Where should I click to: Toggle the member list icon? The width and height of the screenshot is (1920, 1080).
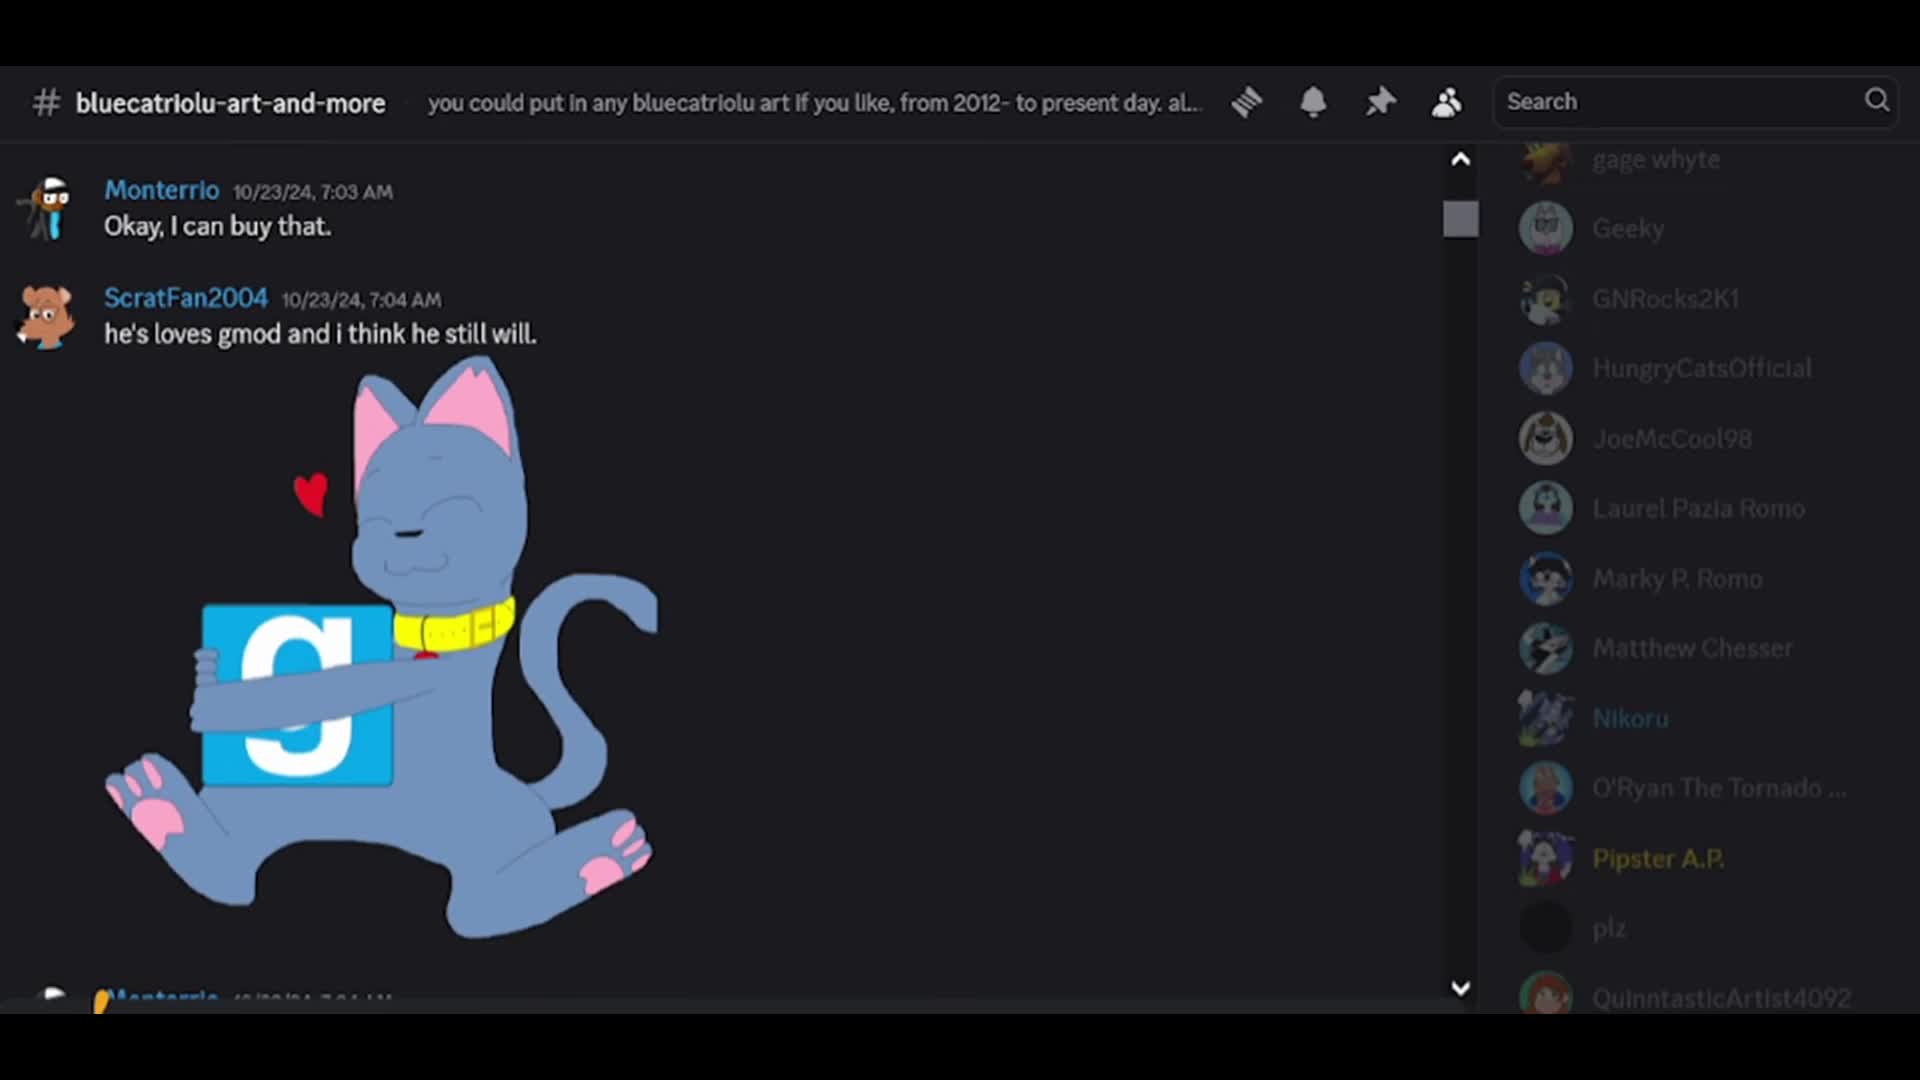1446,102
